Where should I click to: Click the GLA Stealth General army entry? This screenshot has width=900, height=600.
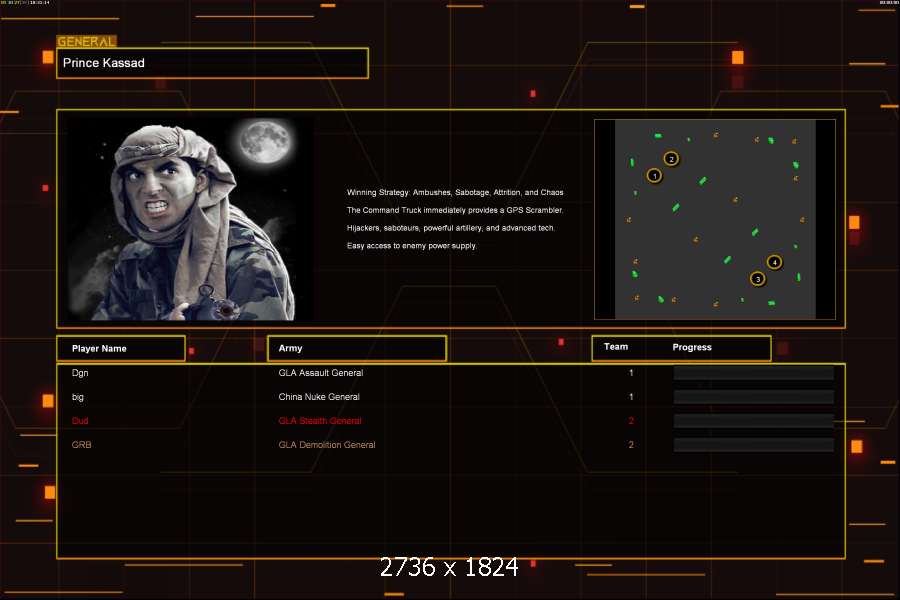[320, 421]
